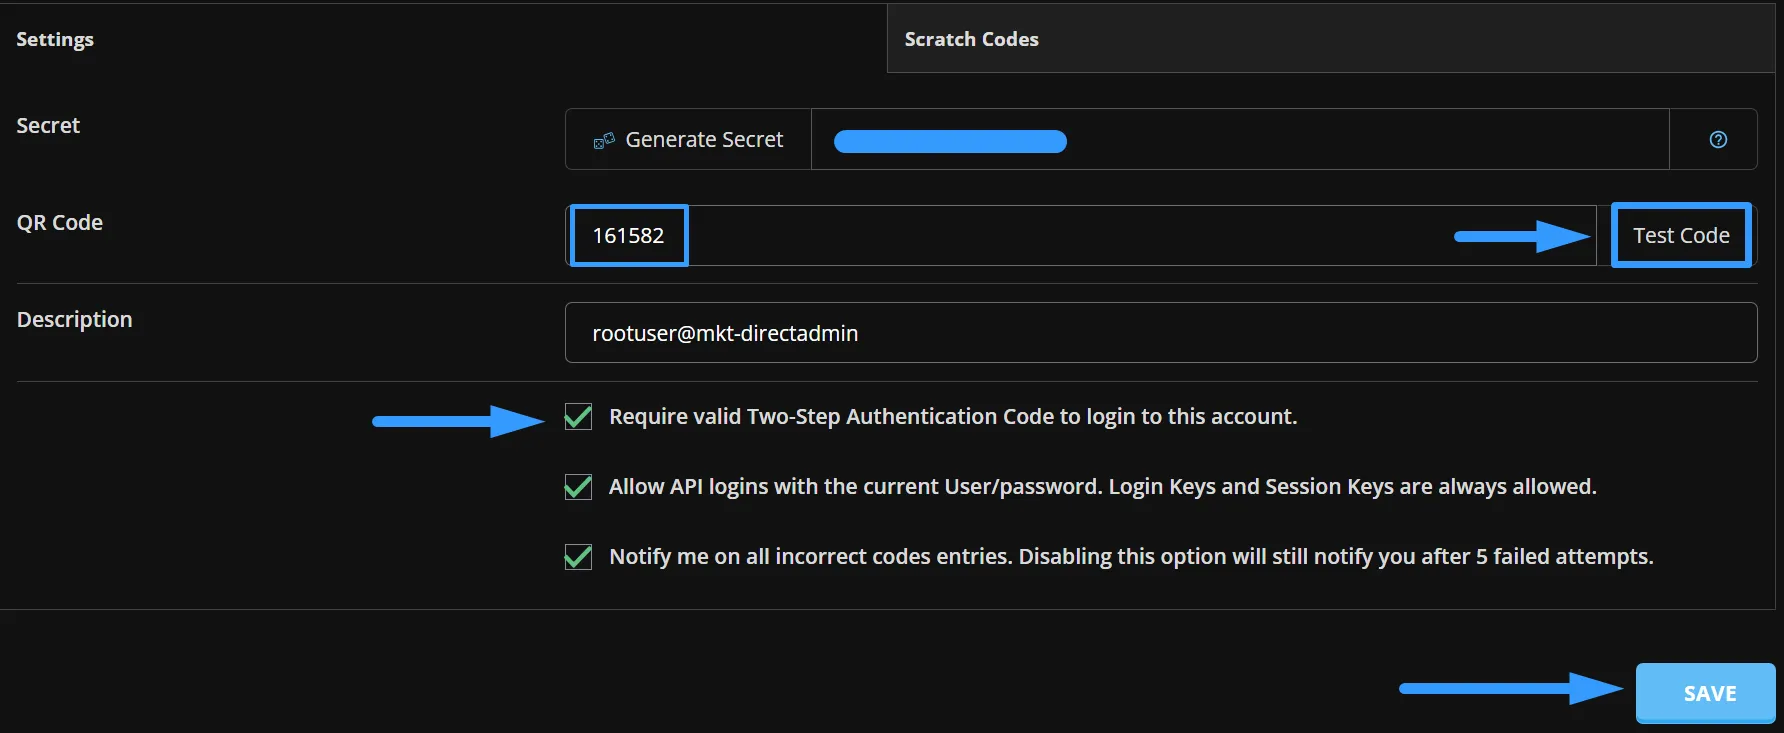
Task: Toggle Notify me on incorrect codes checkbox
Action: [578, 557]
